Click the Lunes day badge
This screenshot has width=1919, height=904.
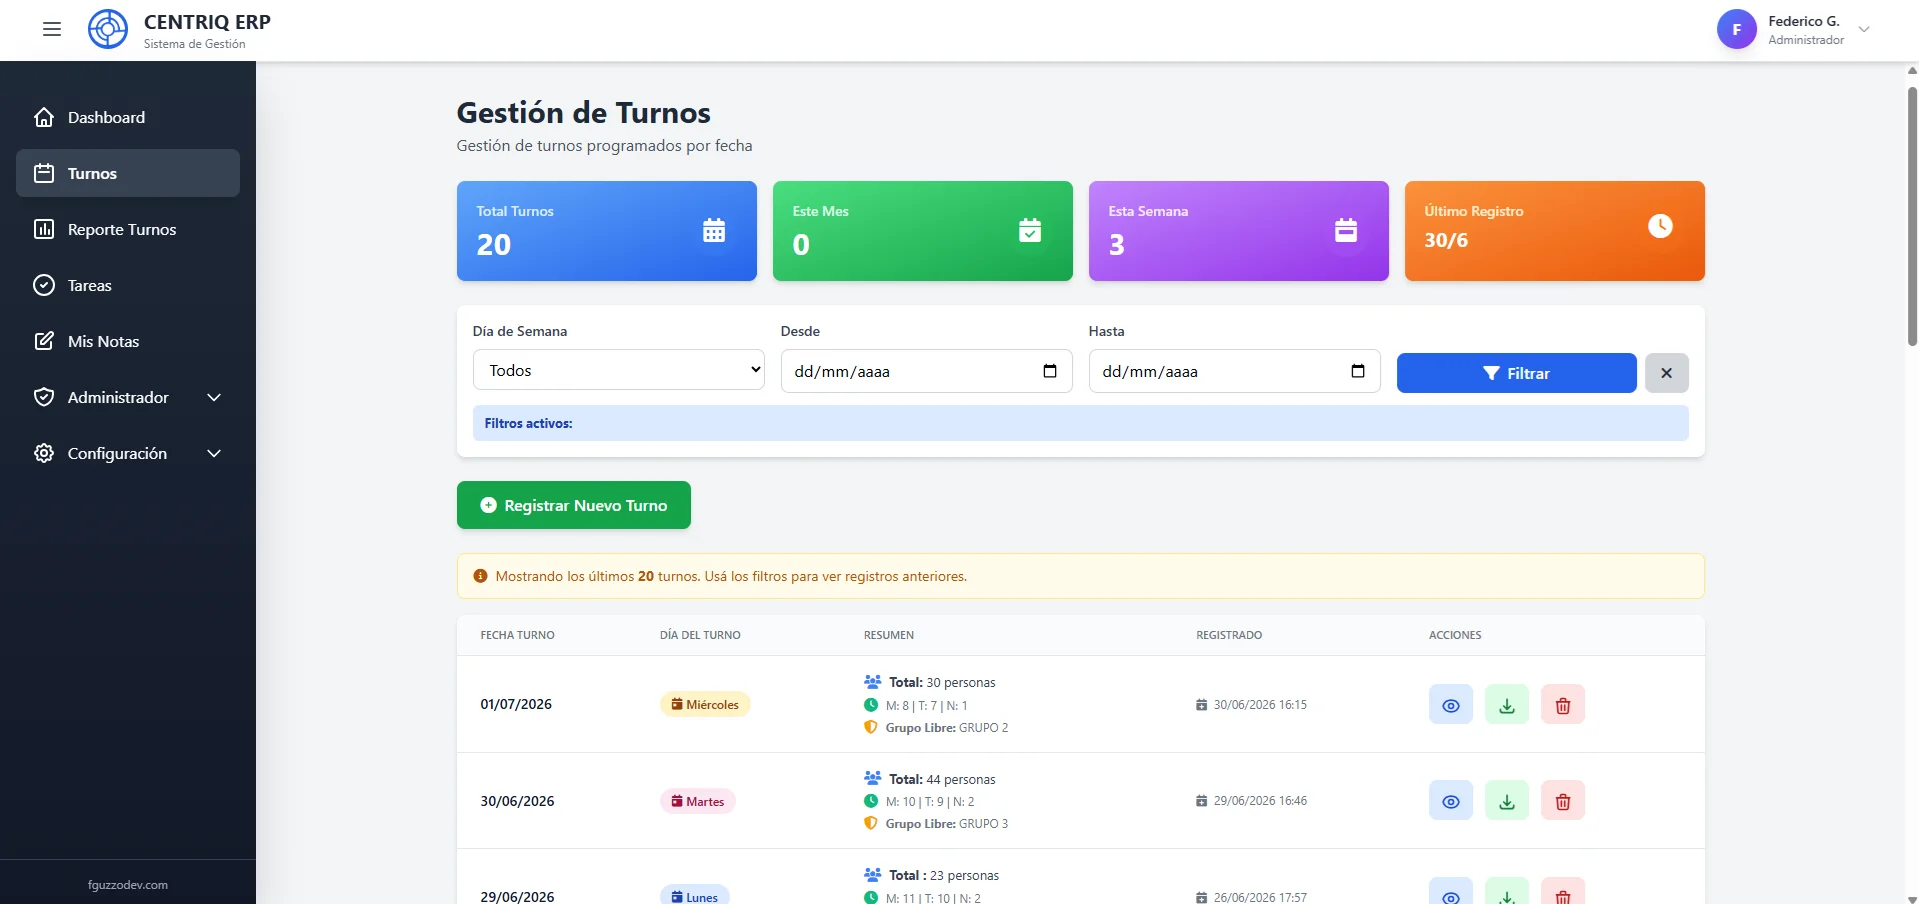tap(694, 896)
